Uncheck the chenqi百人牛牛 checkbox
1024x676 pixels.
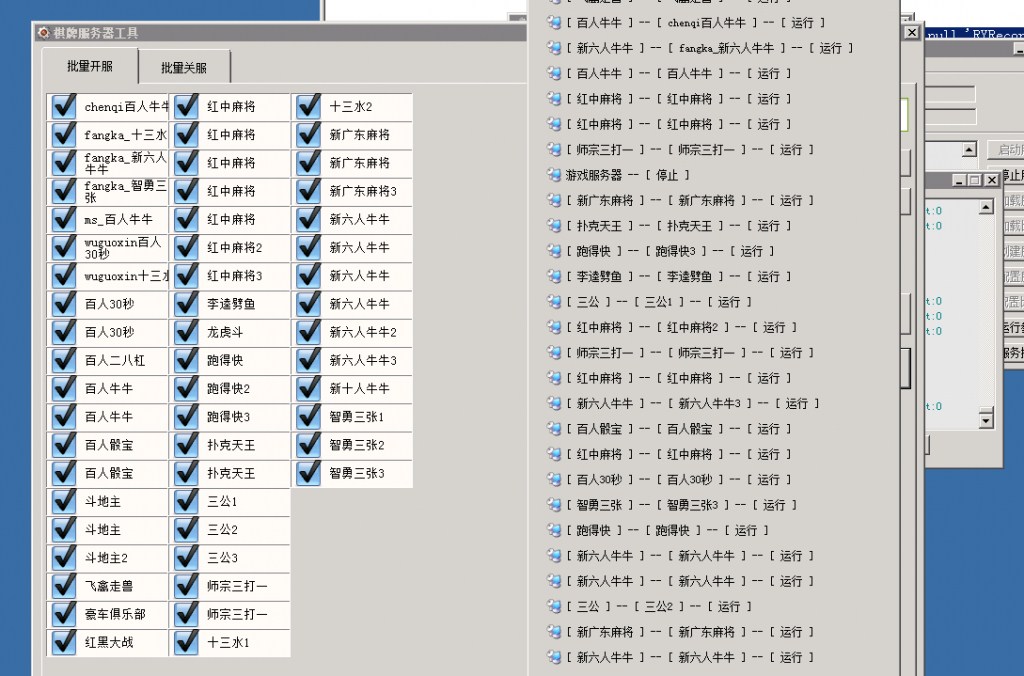click(x=65, y=106)
